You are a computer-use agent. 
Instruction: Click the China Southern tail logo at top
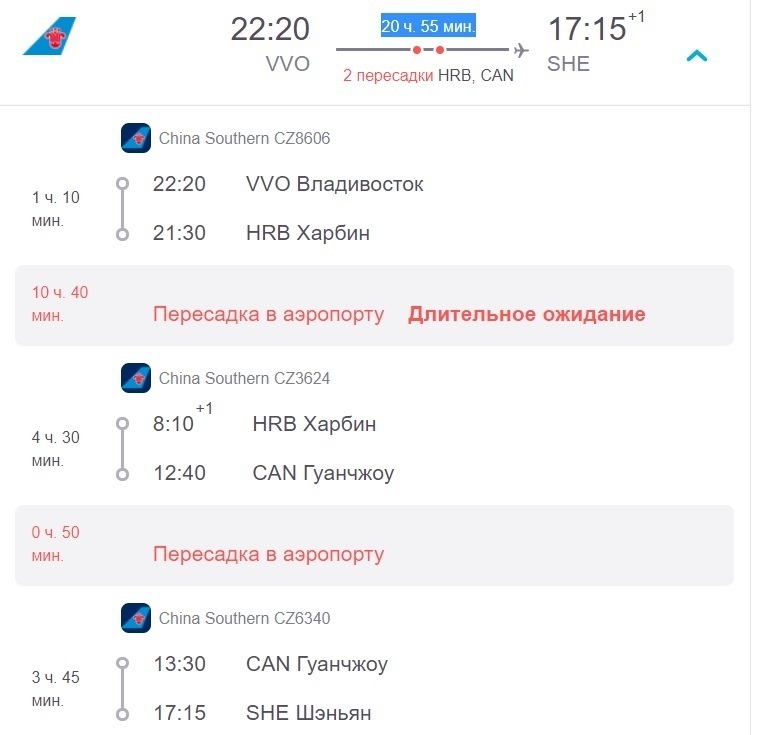coord(49,36)
